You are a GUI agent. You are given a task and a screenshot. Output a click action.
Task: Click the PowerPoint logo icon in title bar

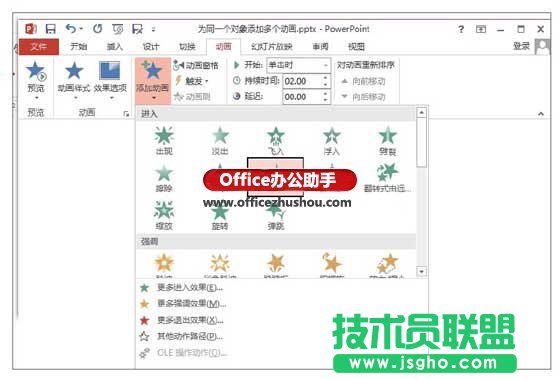pos(31,29)
